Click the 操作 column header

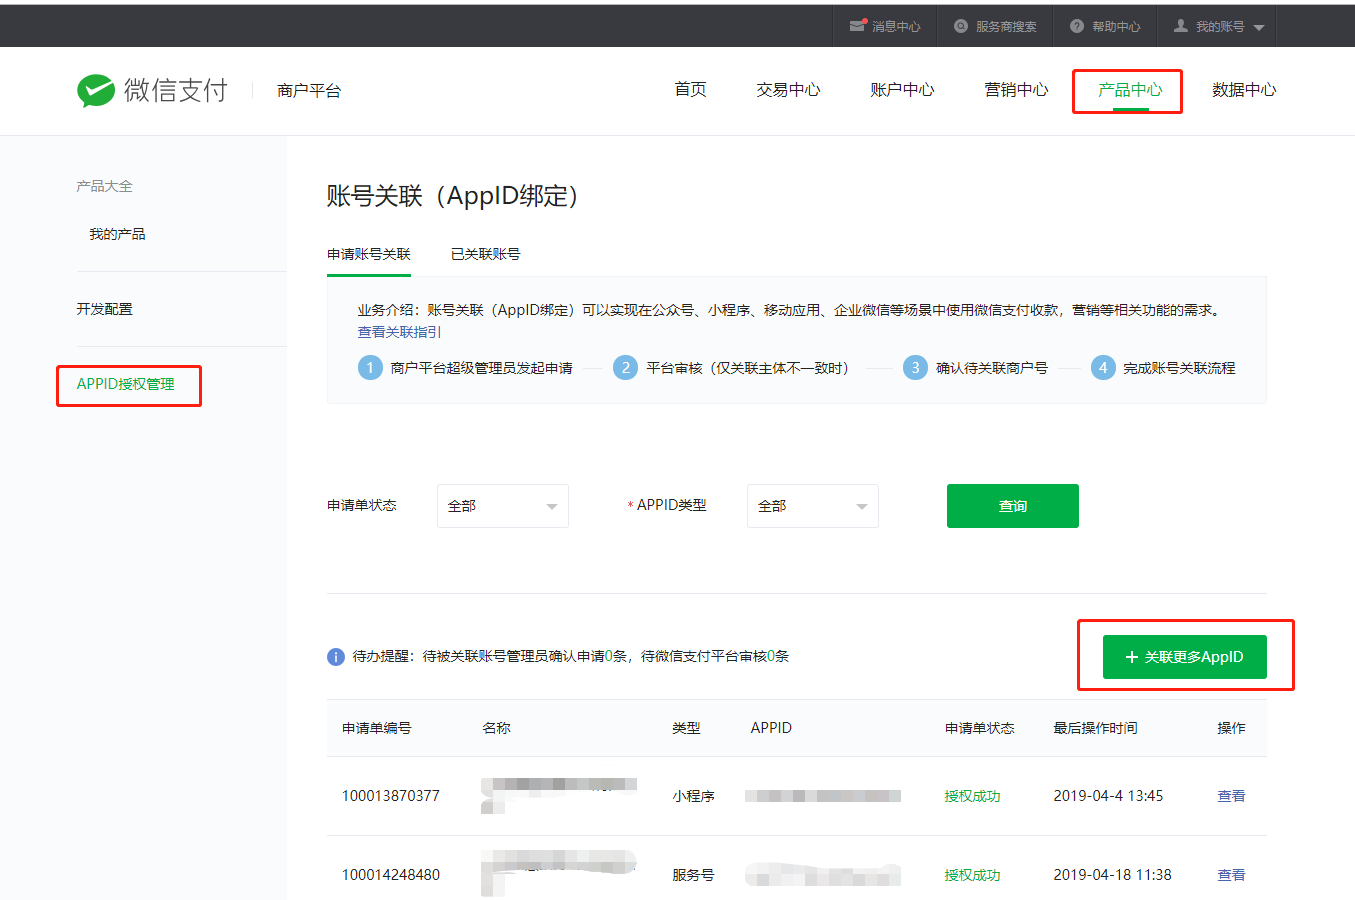[1231, 728]
